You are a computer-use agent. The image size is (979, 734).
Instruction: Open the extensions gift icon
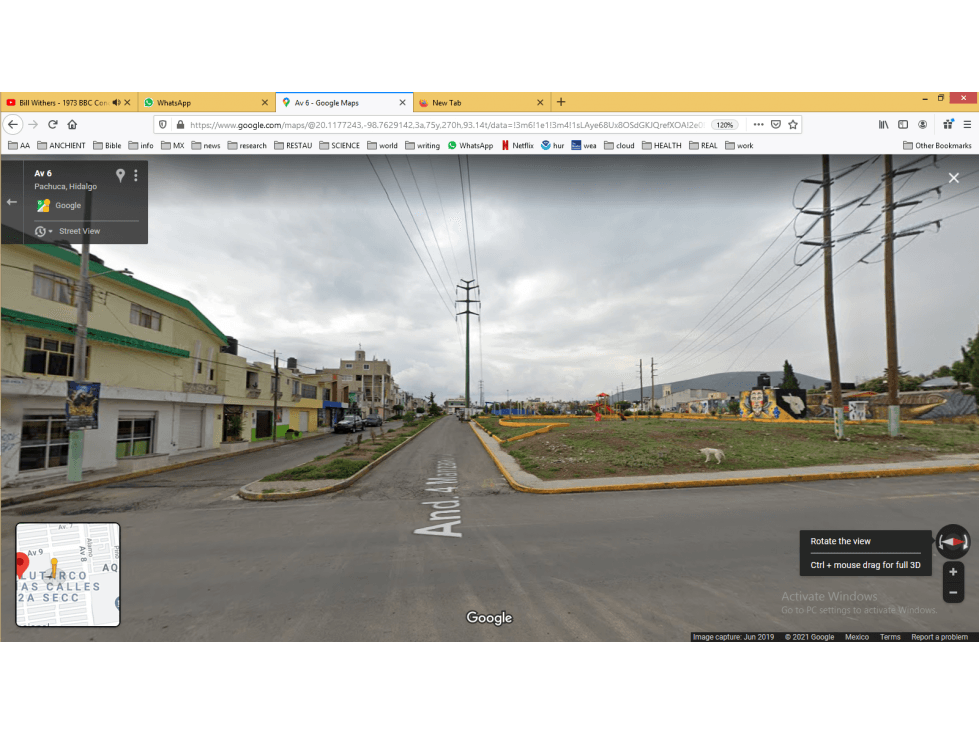(948, 125)
